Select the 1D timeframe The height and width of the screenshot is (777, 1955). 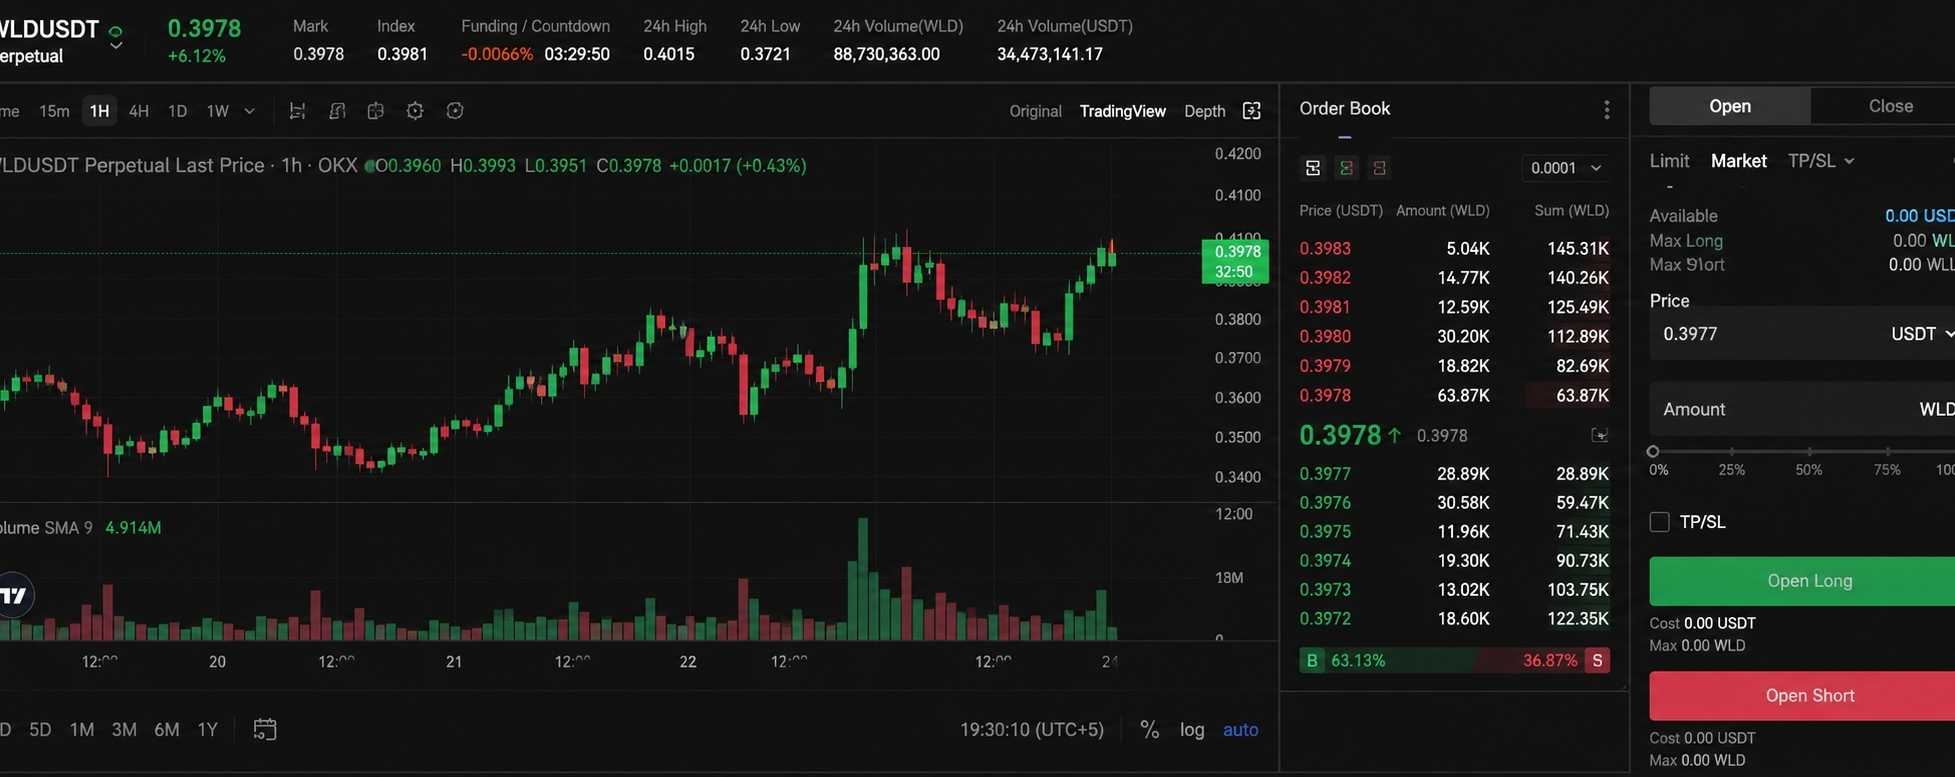tap(177, 111)
